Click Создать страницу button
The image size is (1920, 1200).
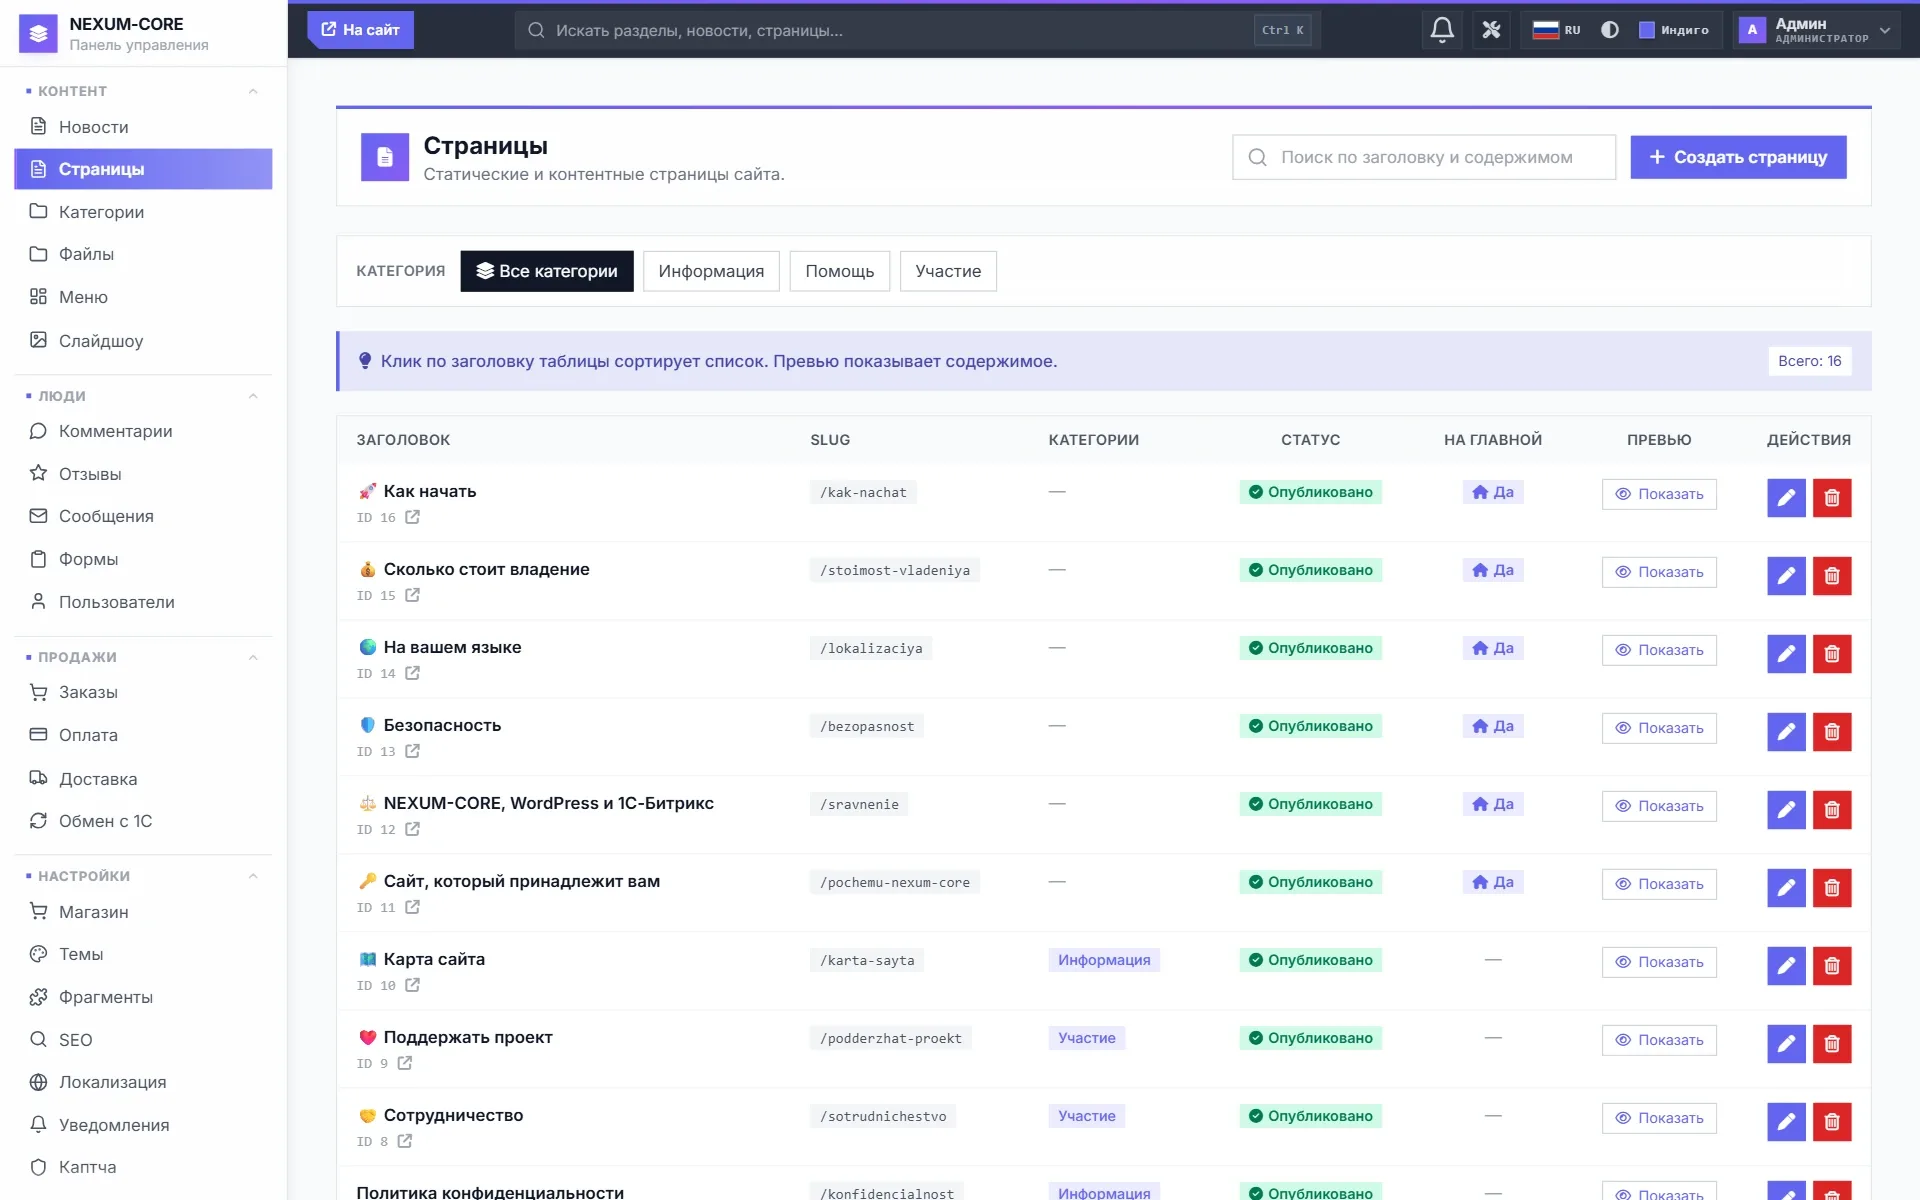click(1738, 157)
